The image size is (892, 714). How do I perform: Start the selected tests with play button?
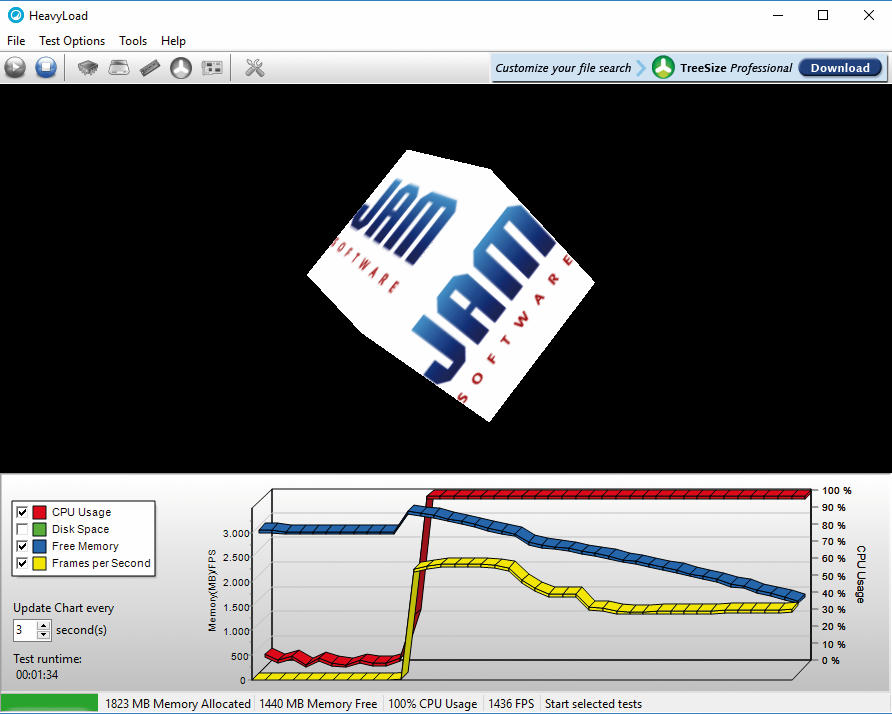click(15, 68)
